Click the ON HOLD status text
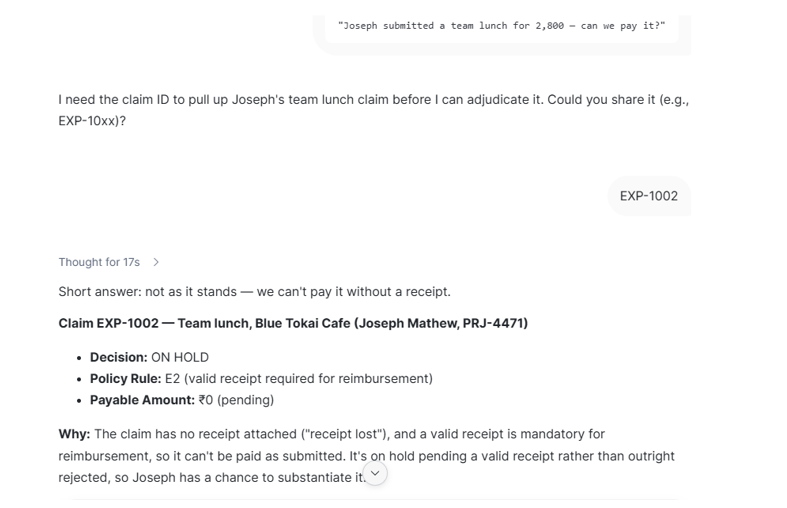The width and height of the screenshot is (787, 508). 180,357
